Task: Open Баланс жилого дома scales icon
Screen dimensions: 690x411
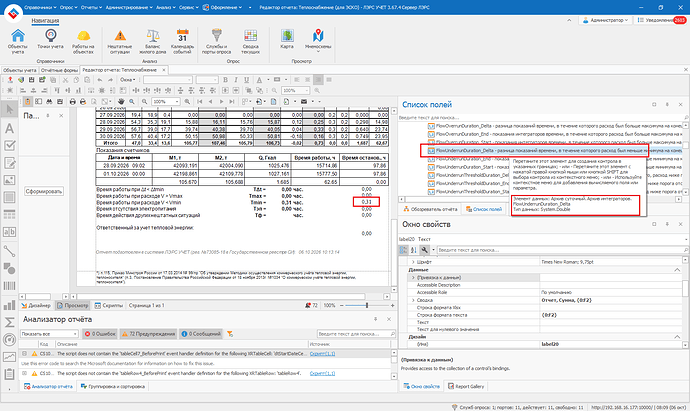Action: click(153, 41)
